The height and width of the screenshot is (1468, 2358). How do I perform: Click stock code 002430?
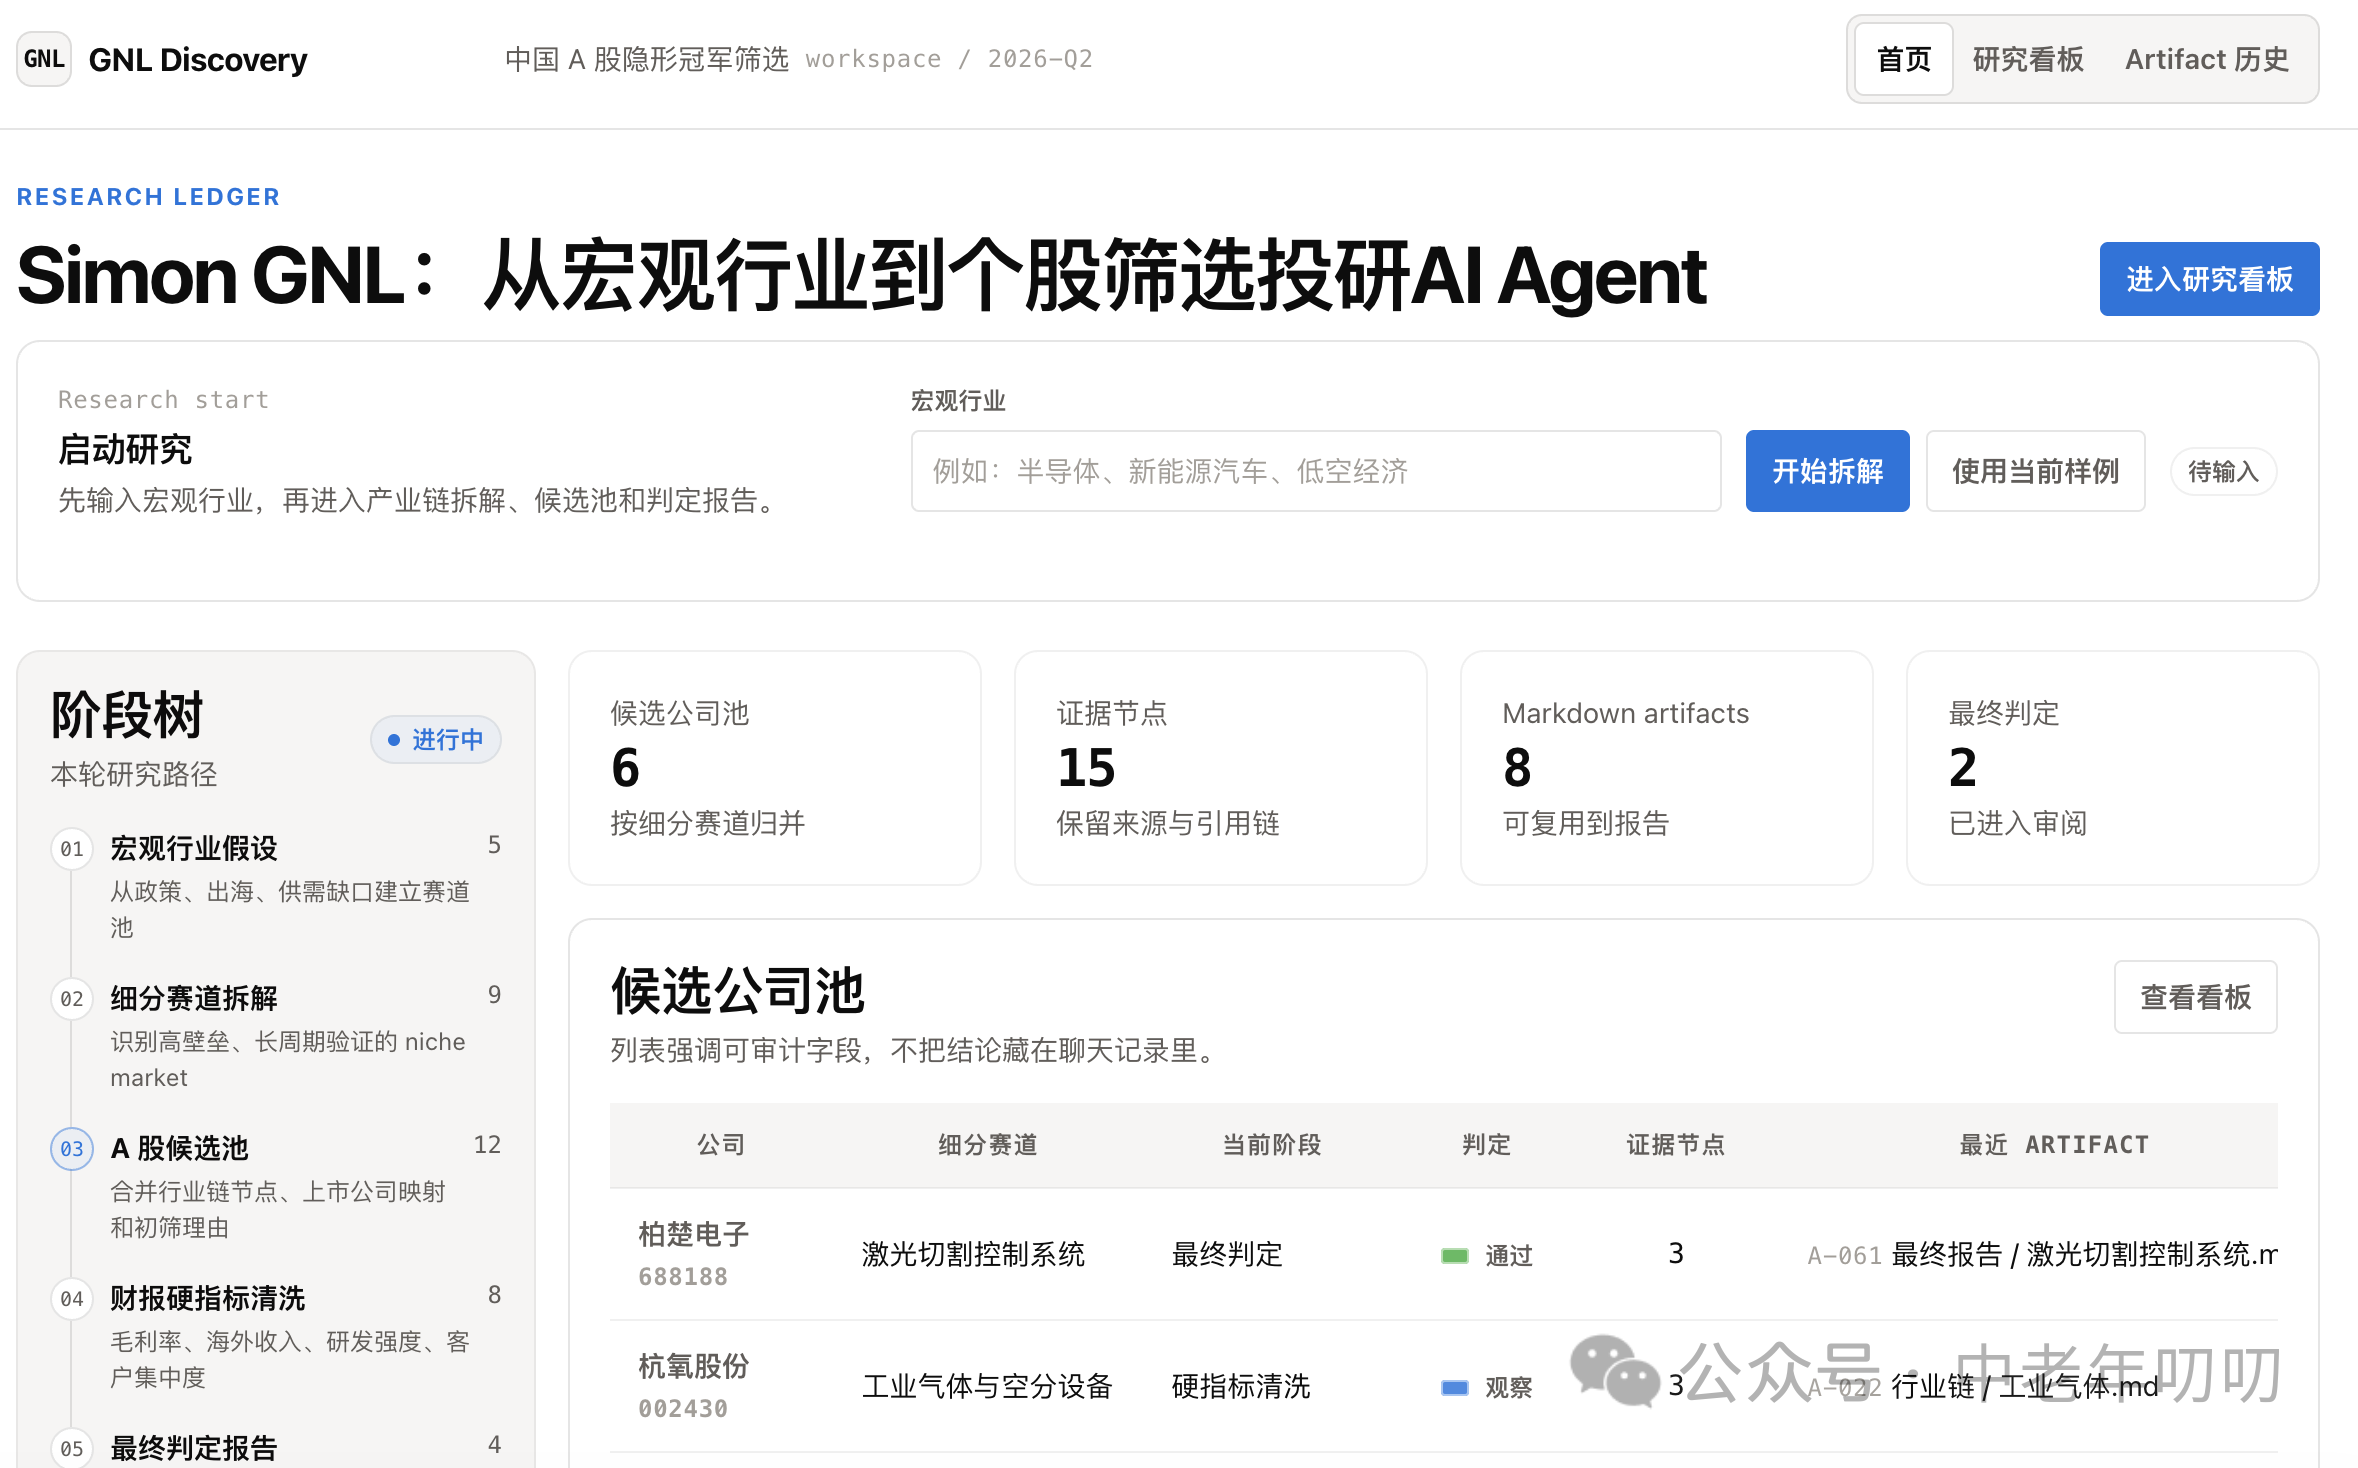pyautogui.click(x=683, y=1409)
